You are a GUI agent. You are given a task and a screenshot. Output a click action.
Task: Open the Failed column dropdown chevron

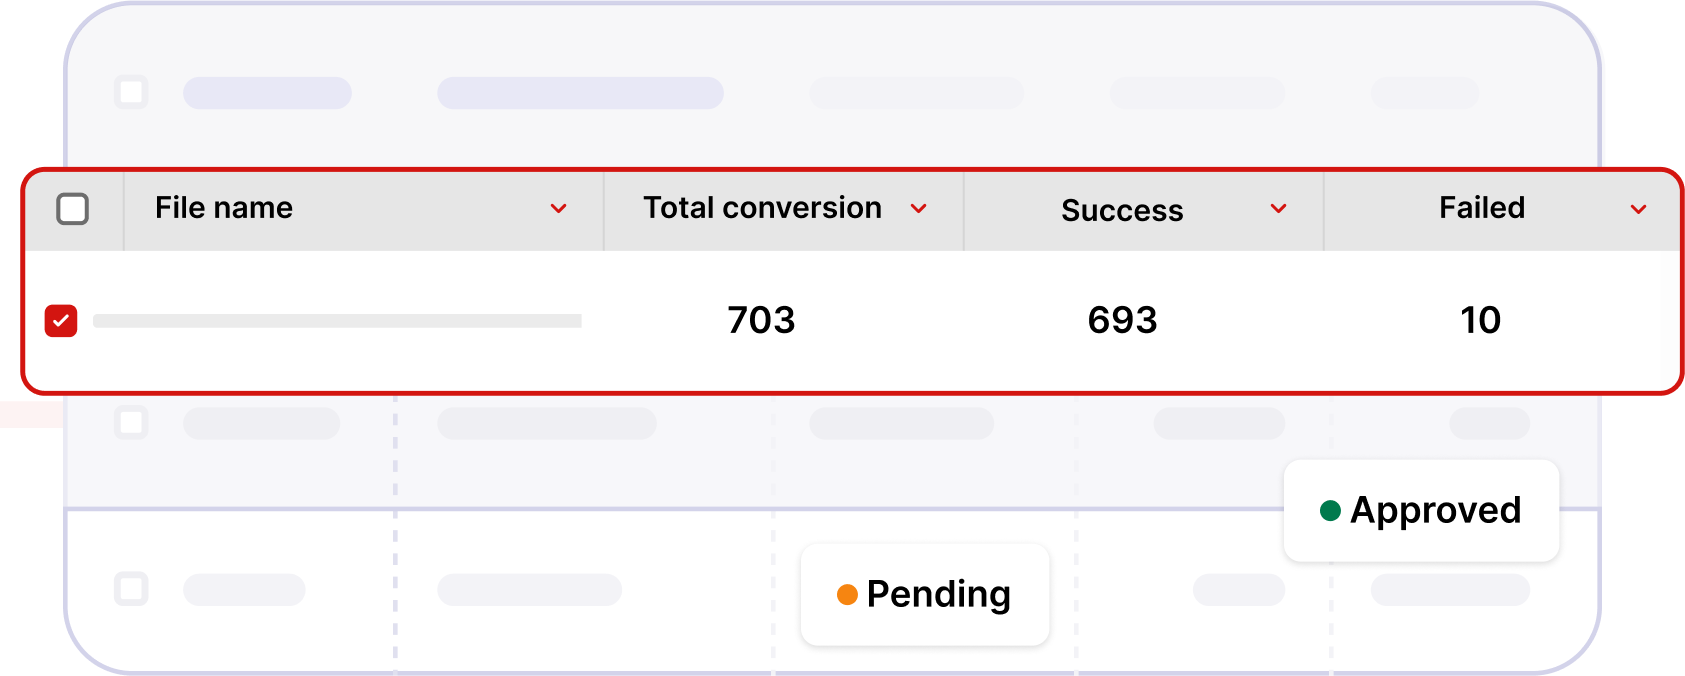[x=1639, y=209]
